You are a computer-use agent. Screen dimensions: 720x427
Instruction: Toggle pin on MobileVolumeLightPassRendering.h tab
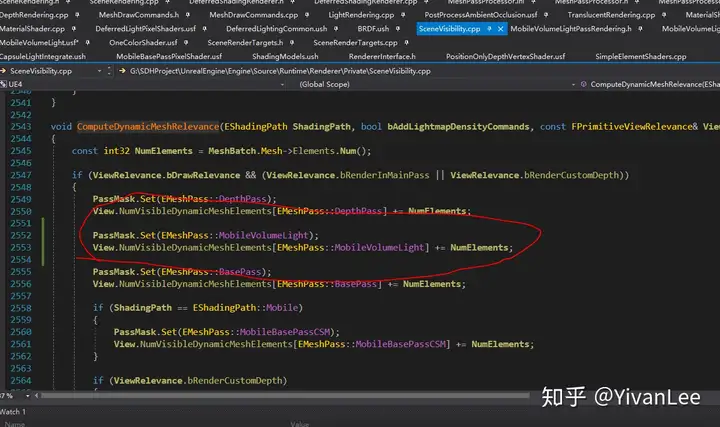(x=640, y=28)
